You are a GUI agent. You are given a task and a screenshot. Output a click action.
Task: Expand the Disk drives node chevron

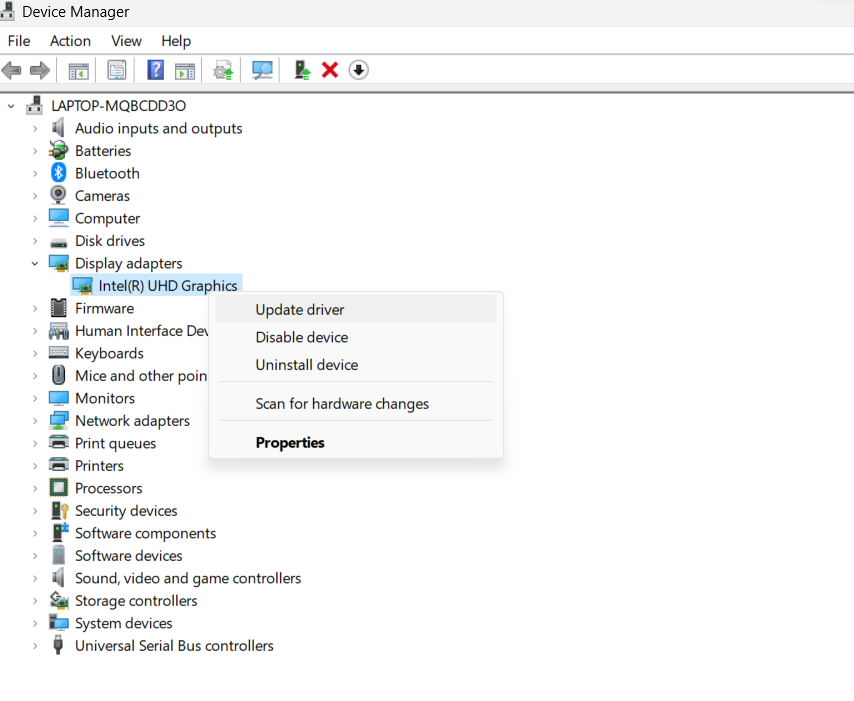[x=35, y=241]
